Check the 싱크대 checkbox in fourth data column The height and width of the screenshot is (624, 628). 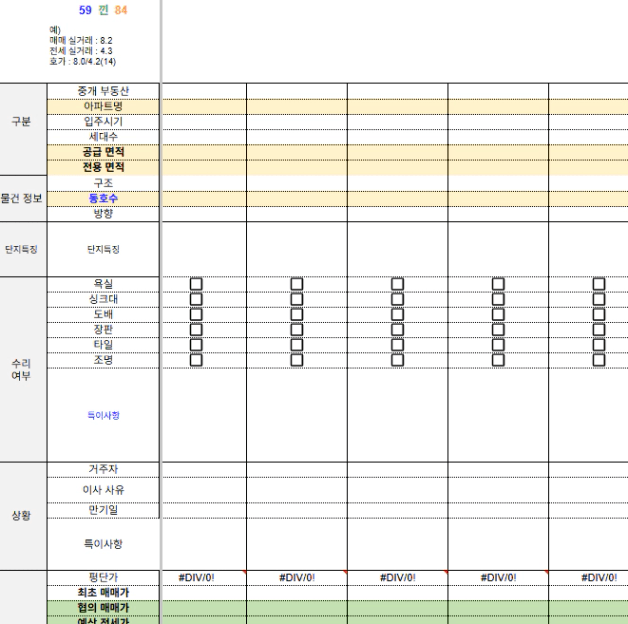coord(498,299)
